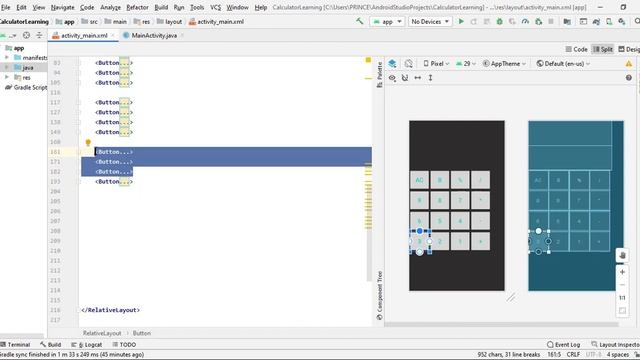Click the Zoom In plus button

pyautogui.click(x=622, y=272)
